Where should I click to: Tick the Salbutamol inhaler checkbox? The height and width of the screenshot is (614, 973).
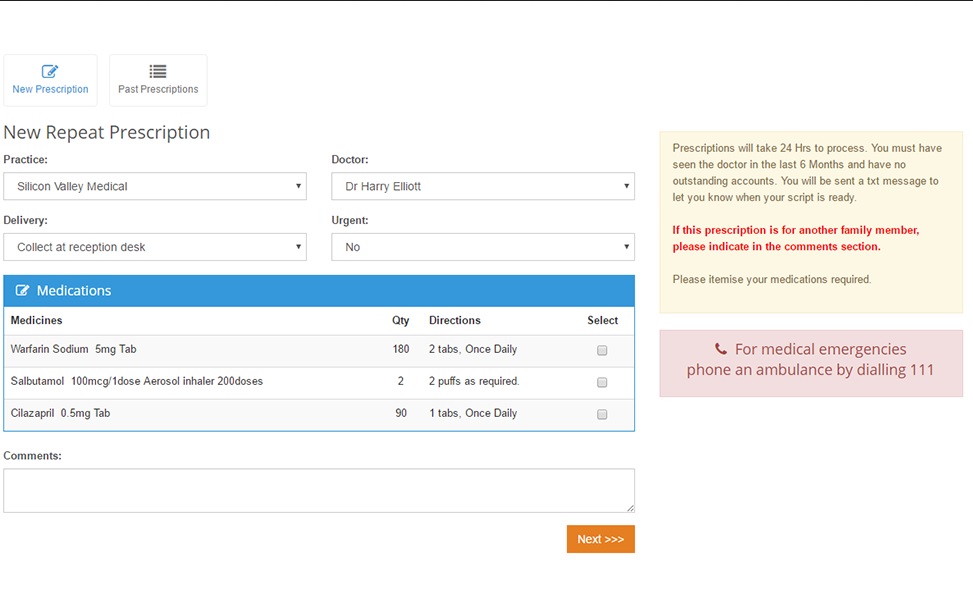coord(602,382)
